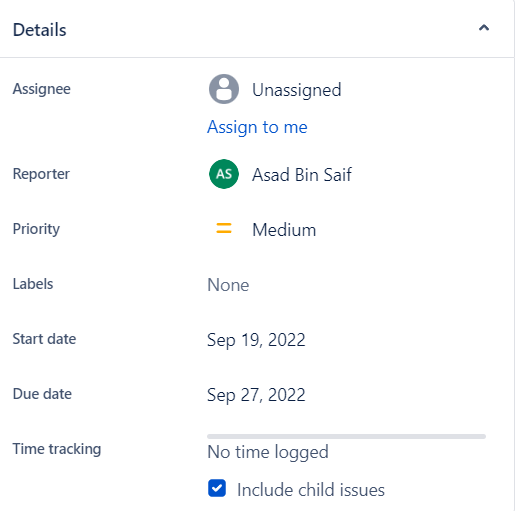515x511 pixels.
Task: Collapse the Details section chevron
Action: [484, 28]
